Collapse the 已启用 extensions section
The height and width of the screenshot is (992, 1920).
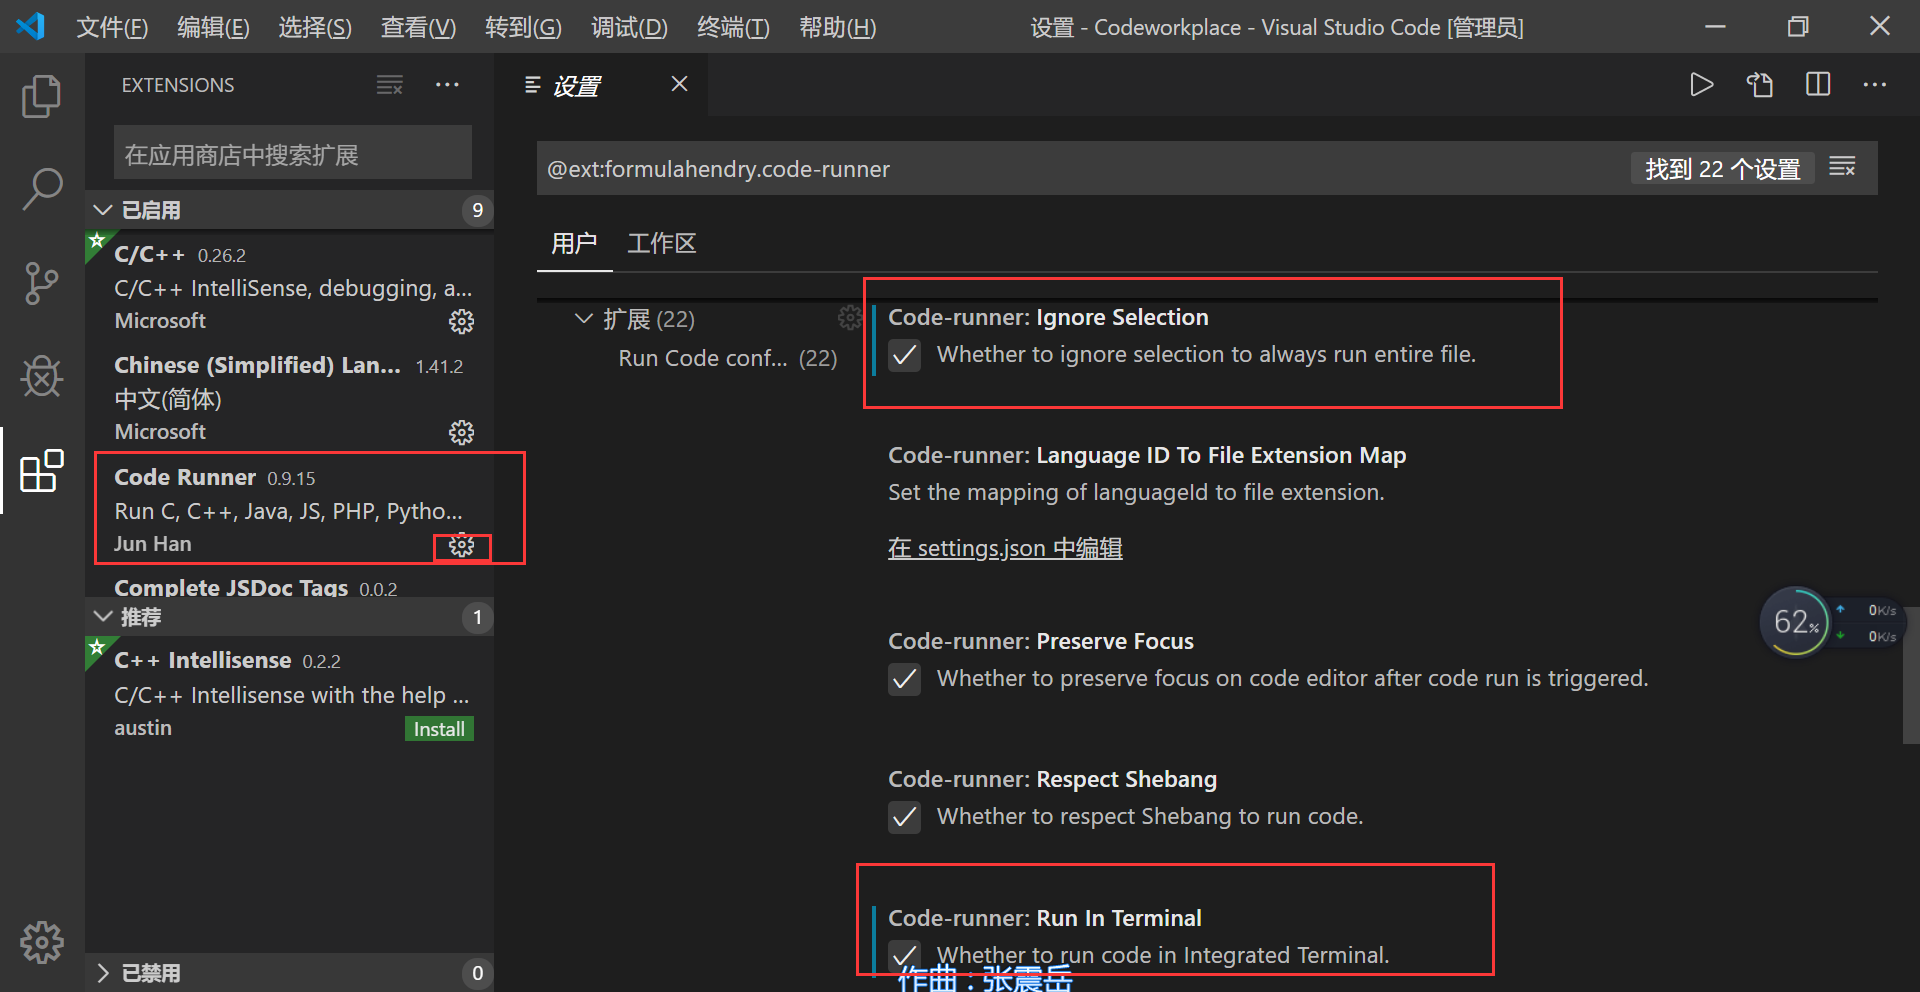click(290, 210)
